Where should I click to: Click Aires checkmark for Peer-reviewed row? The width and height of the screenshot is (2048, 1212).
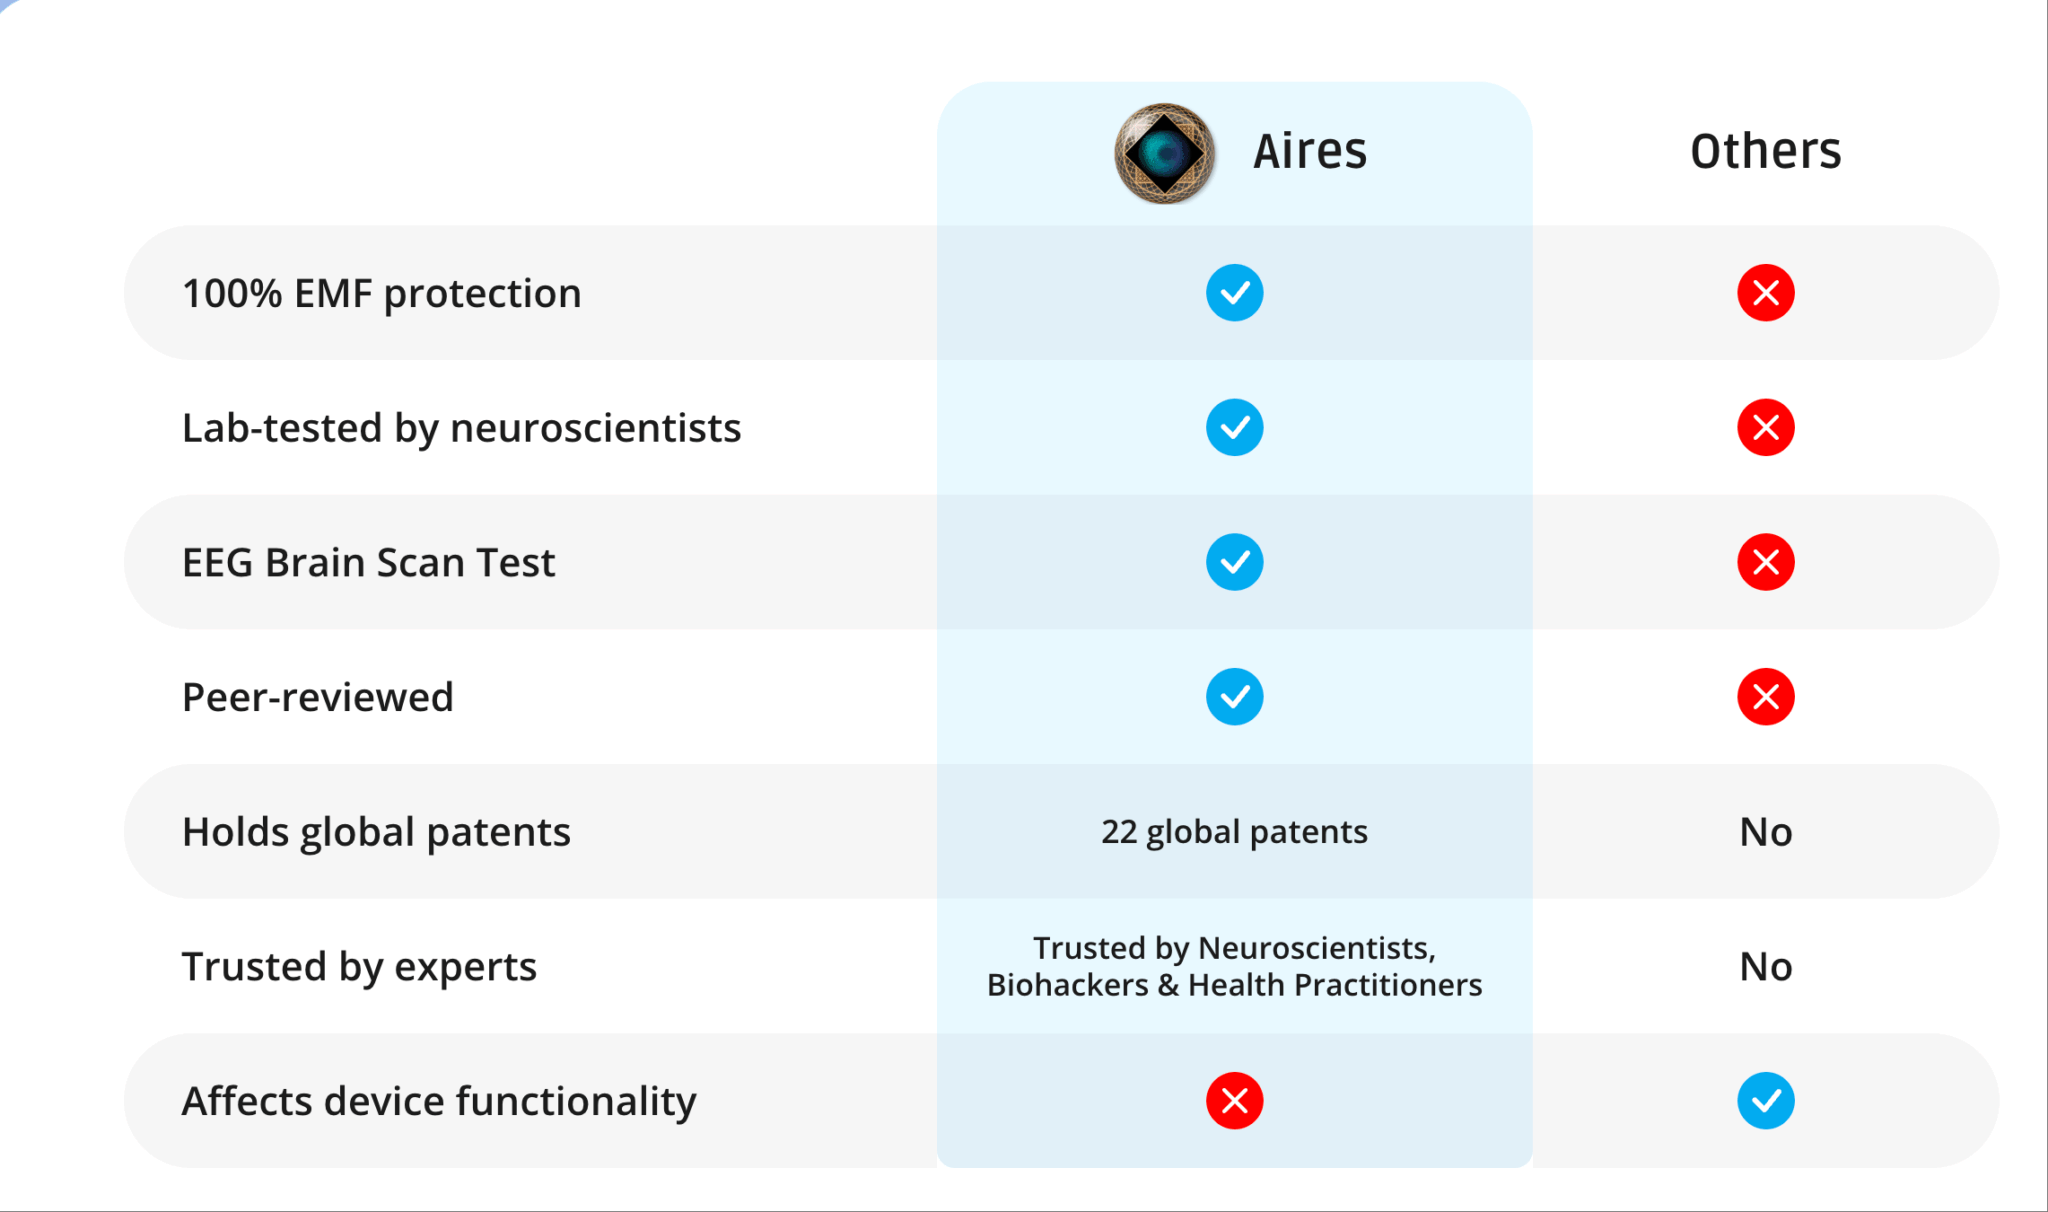coord(1234,697)
